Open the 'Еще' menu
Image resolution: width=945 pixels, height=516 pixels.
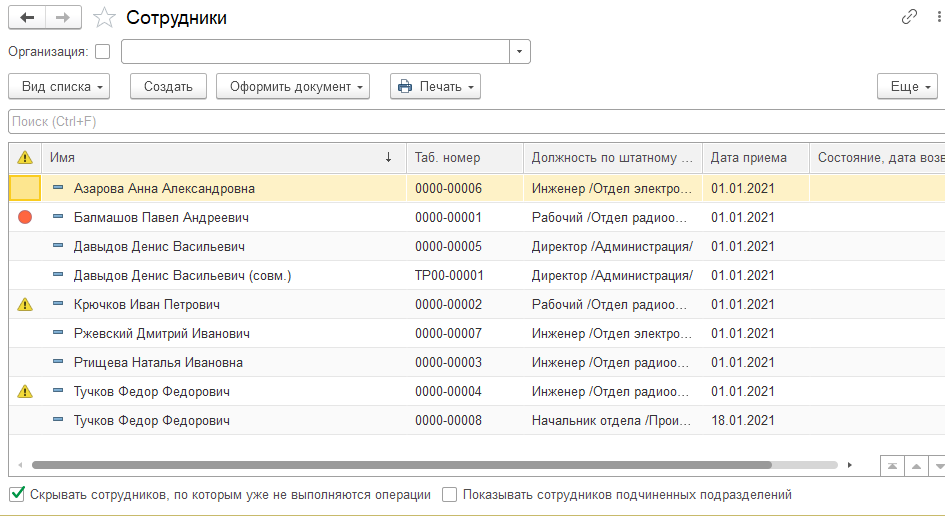click(907, 87)
